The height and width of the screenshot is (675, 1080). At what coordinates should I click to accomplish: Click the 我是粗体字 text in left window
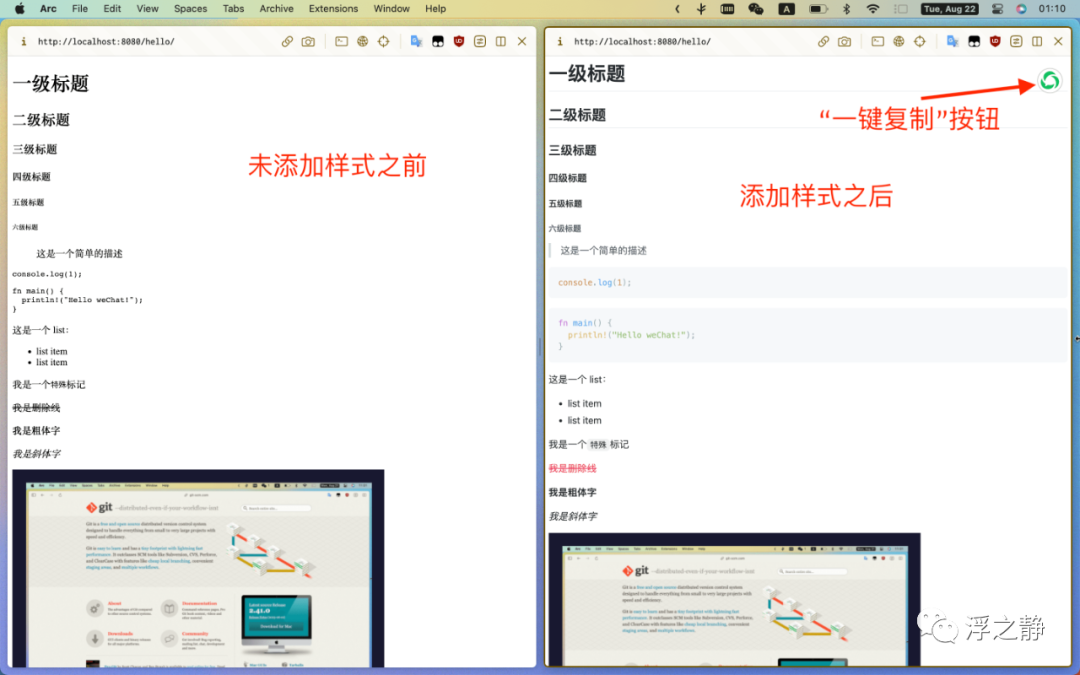click(x=37, y=430)
